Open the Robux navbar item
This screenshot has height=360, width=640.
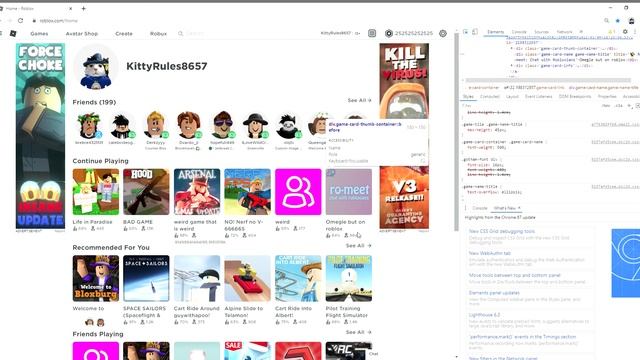tap(158, 33)
